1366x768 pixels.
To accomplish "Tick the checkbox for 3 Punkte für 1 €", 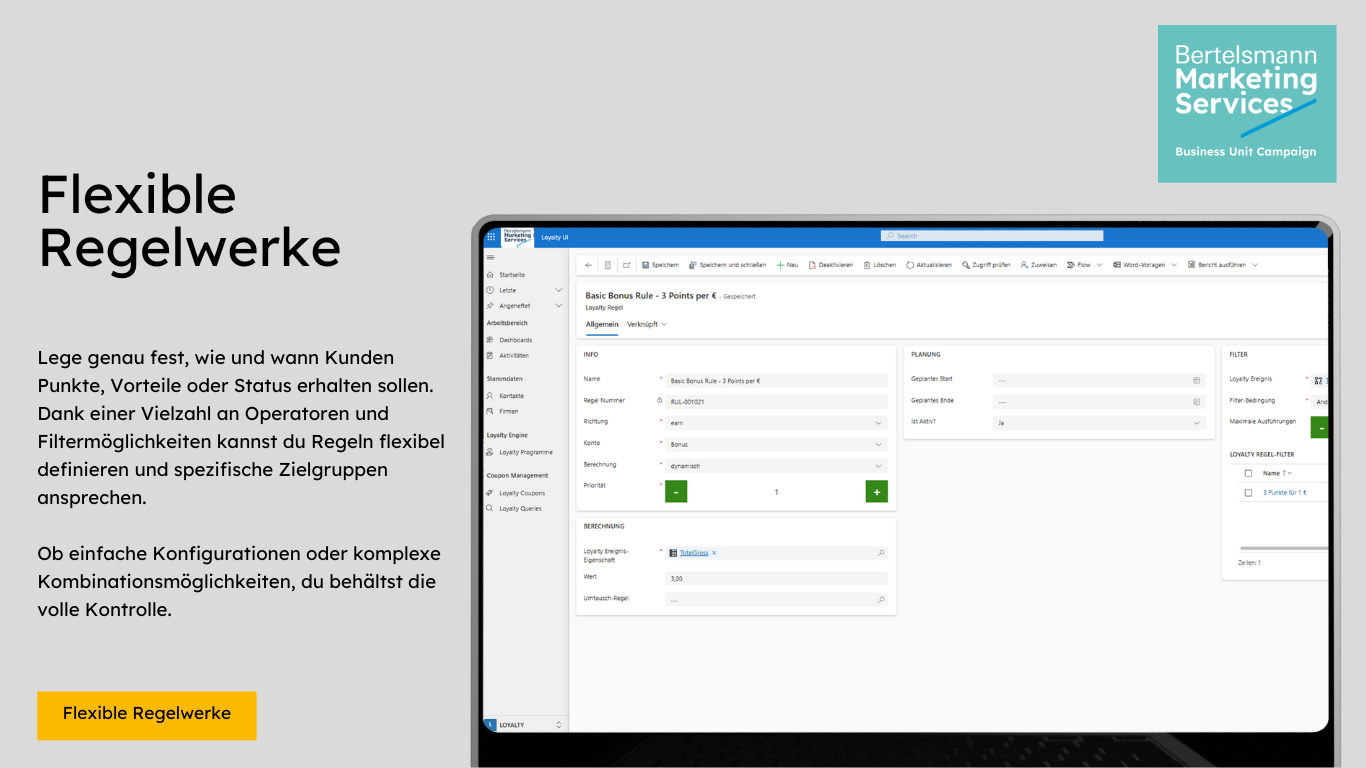I will point(1248,493).
